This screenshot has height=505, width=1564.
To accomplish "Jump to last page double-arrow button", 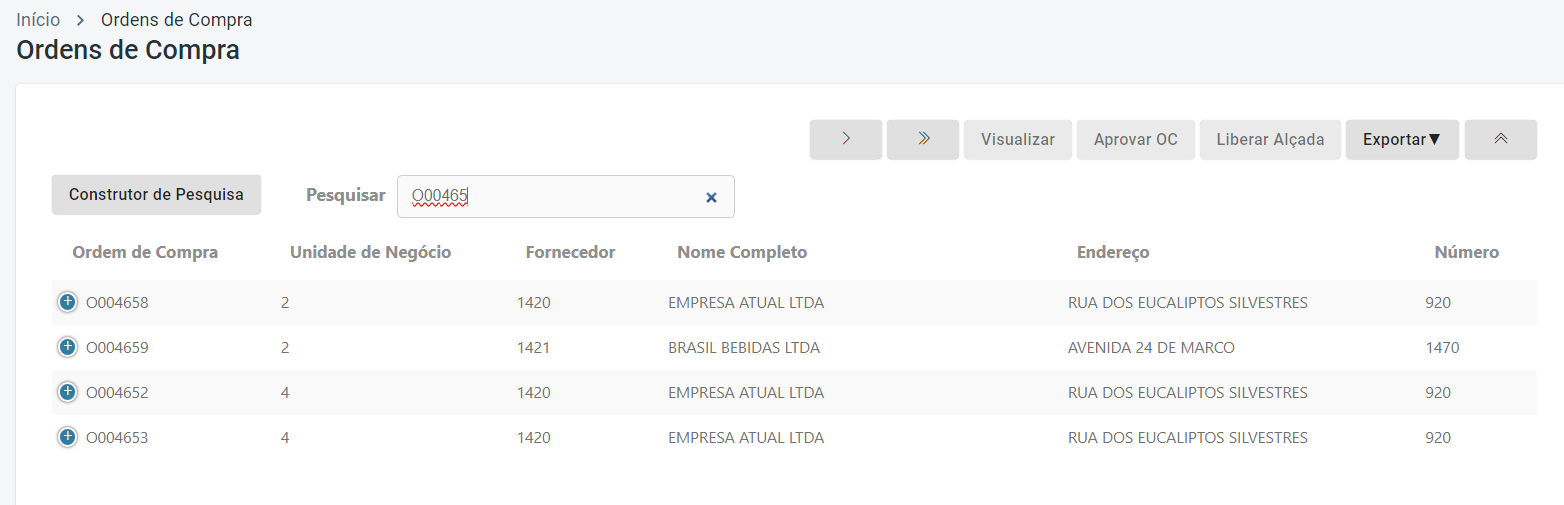I will click(x=922, y=139).
